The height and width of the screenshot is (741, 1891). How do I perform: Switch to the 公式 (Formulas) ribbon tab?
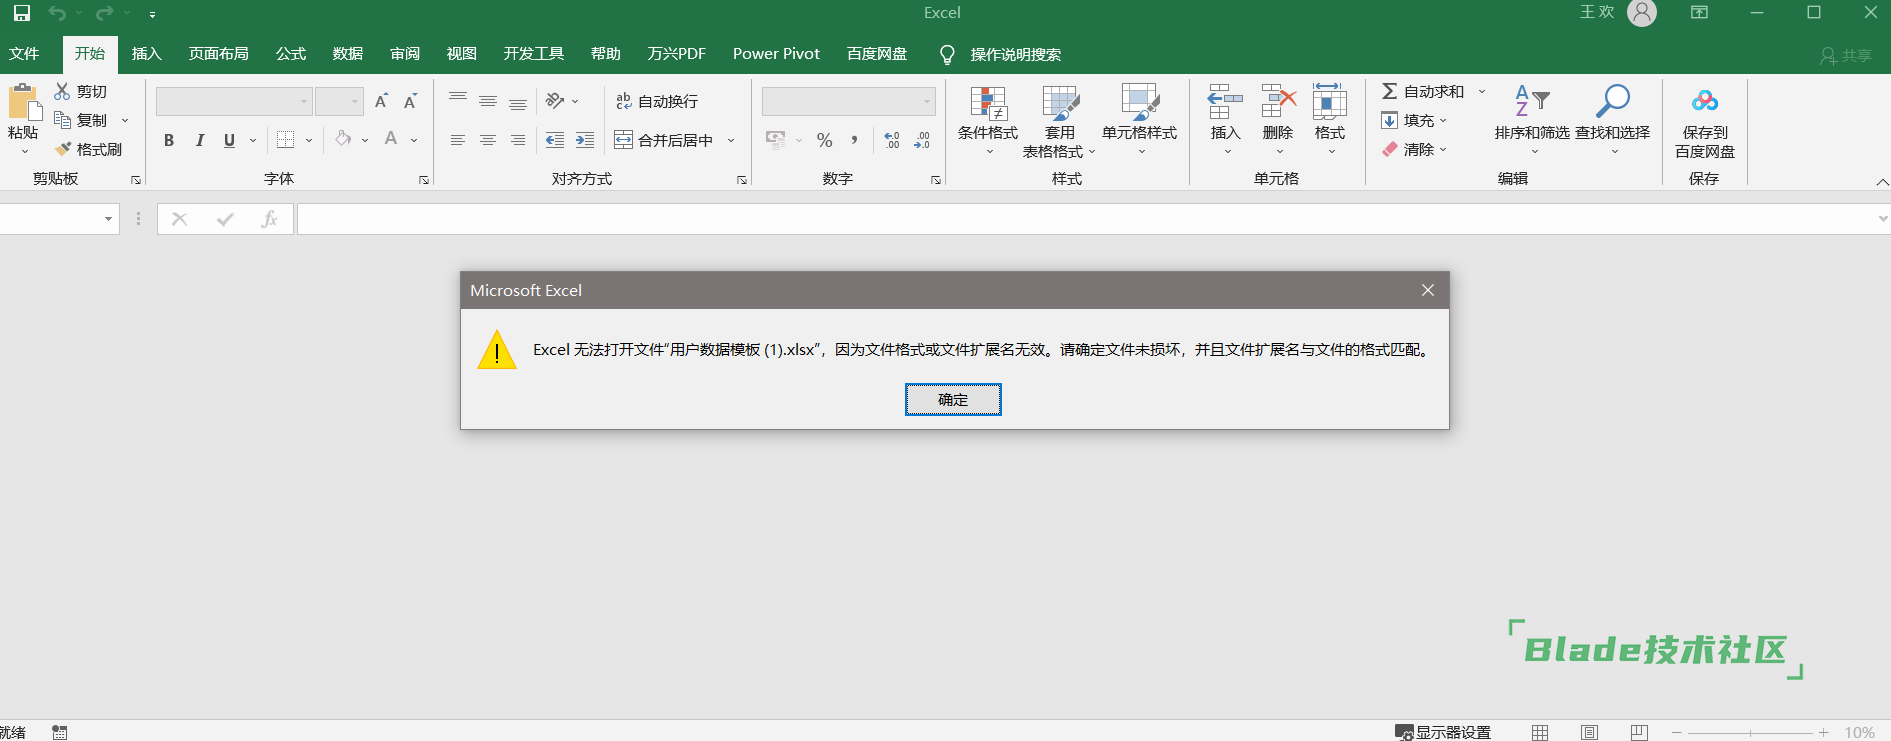[x=290, y=54]
